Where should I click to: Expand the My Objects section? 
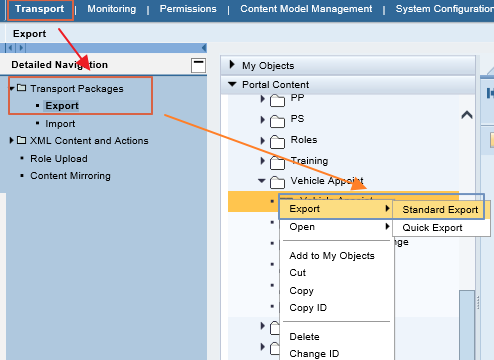(x=232, y=65)
